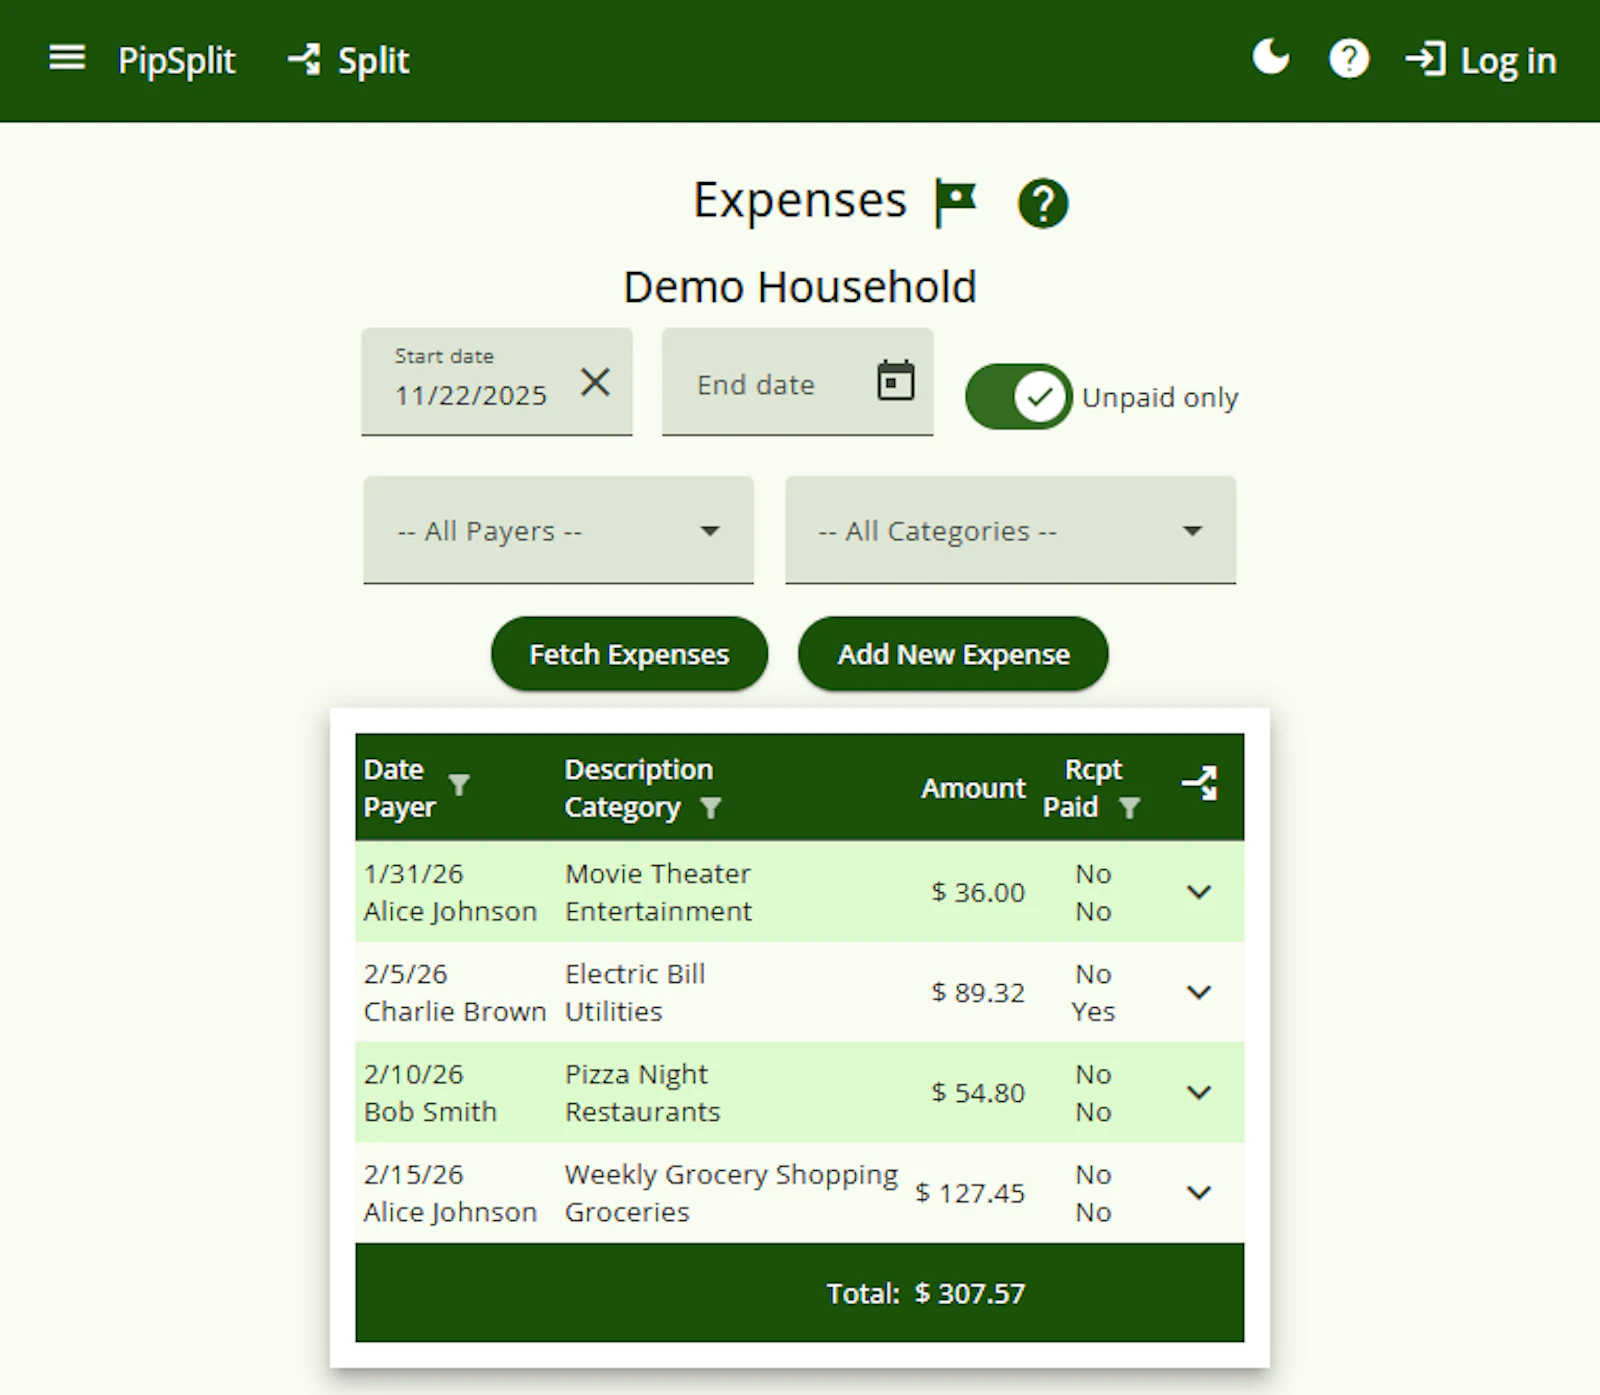Screen dimensions: 1600x1395
Task: Click the "Groceries" category text
Action: (x=627, y=1211)
